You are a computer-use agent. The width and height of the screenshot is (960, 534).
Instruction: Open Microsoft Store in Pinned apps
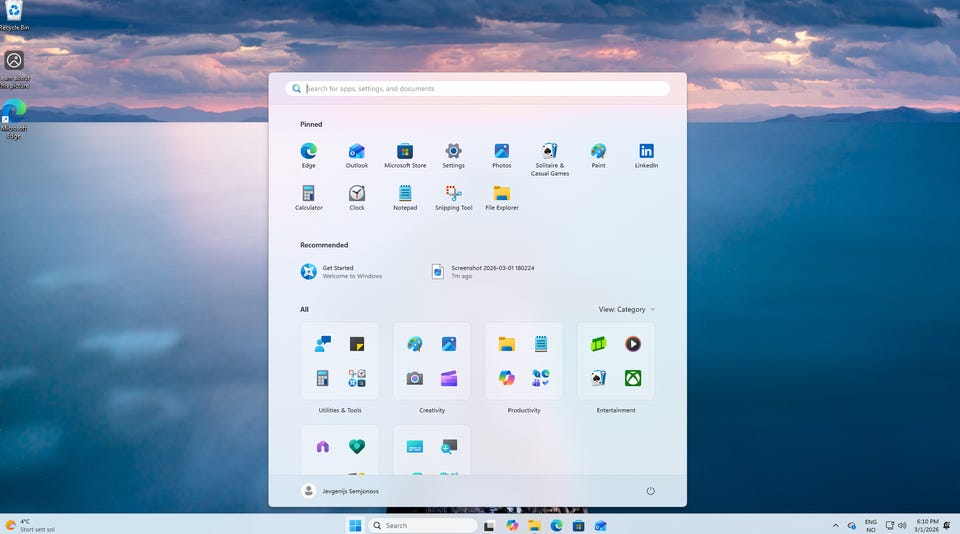point(405,156)
